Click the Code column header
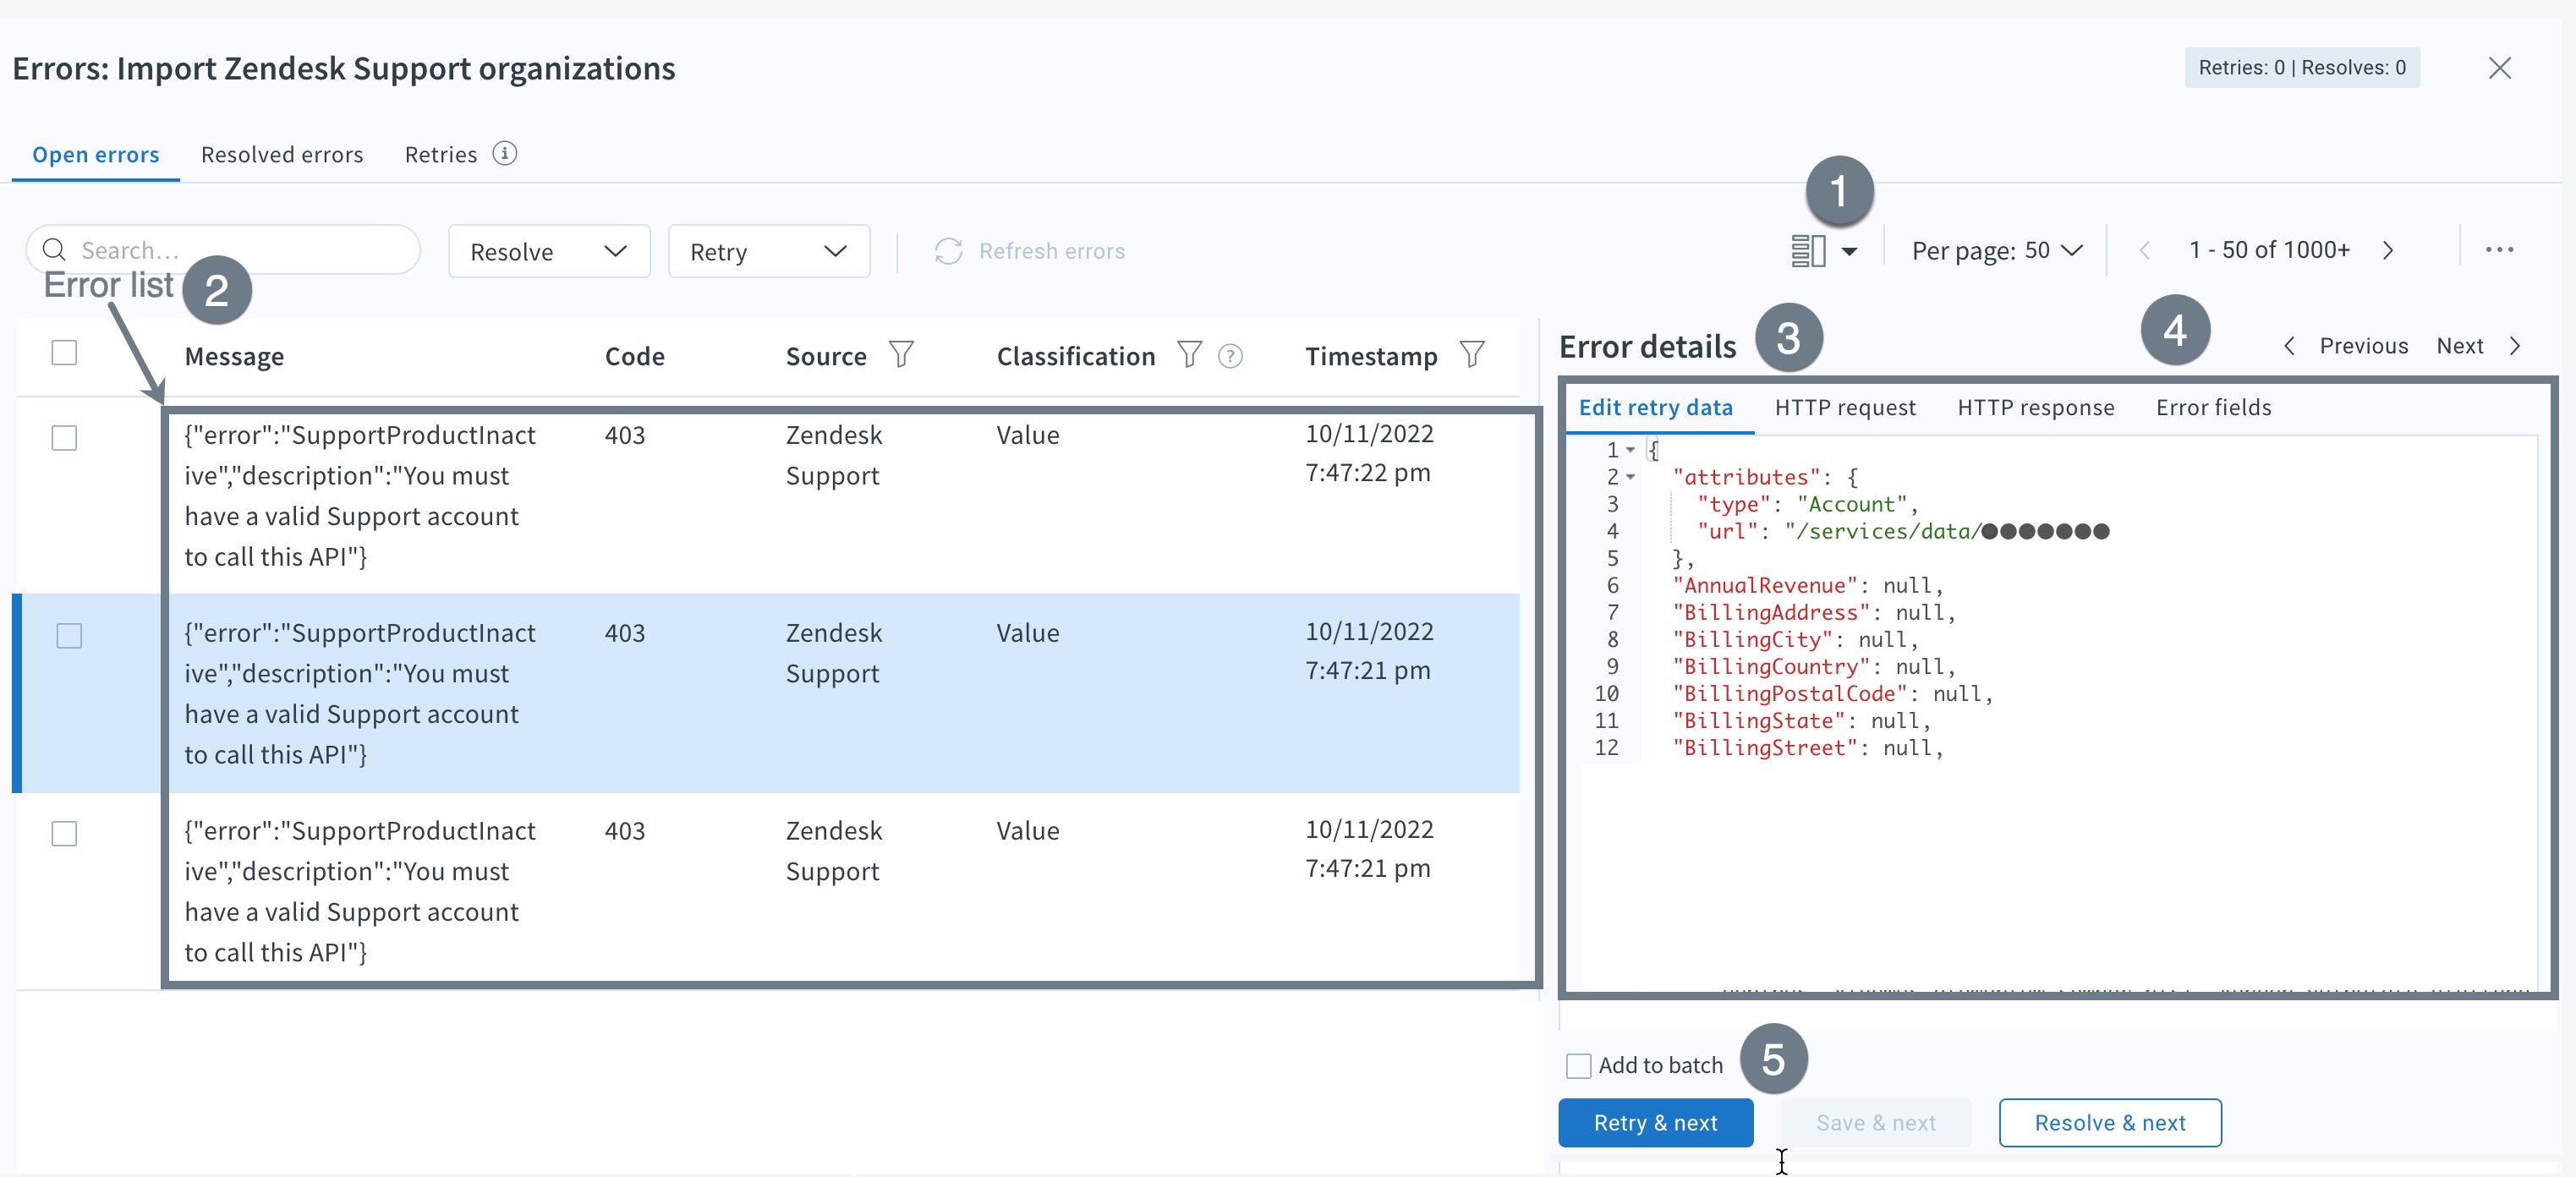Image resolution: width=2576 pixels, height=1177 pixels. (634, 357)
